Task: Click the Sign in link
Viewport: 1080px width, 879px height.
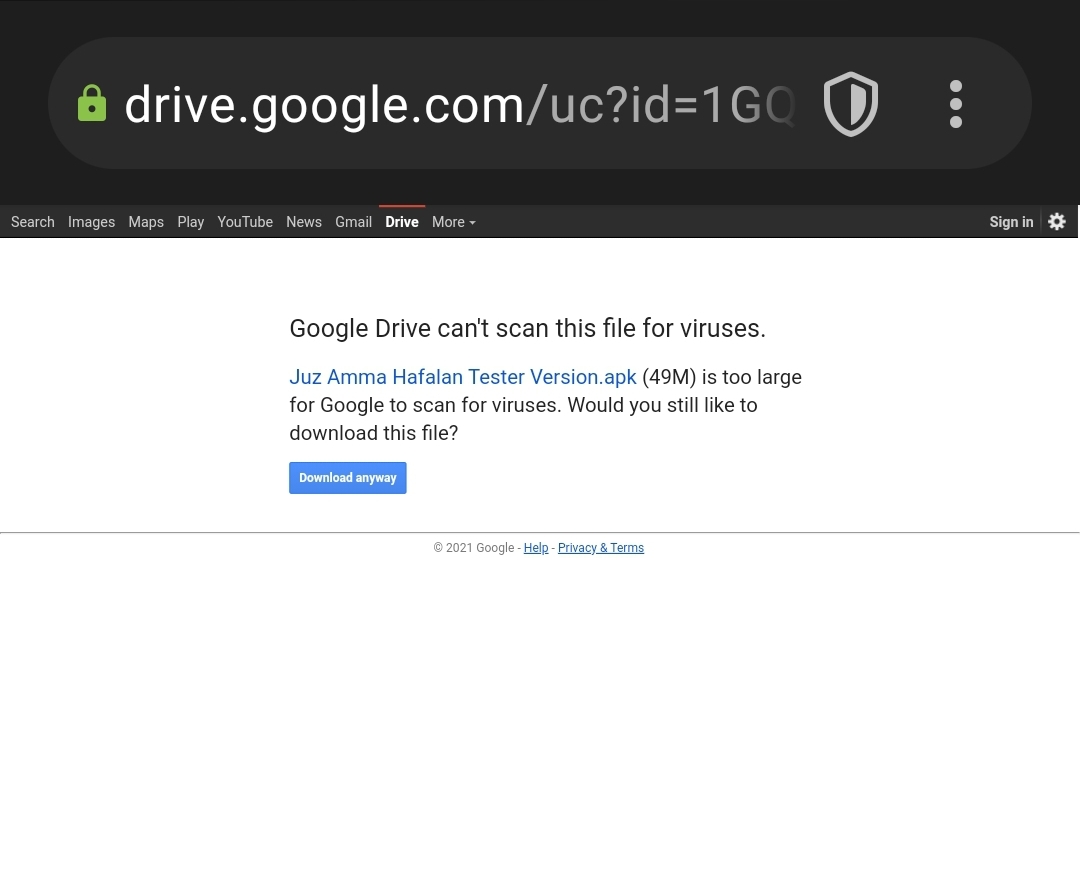Action: (x=1011, y=222)
